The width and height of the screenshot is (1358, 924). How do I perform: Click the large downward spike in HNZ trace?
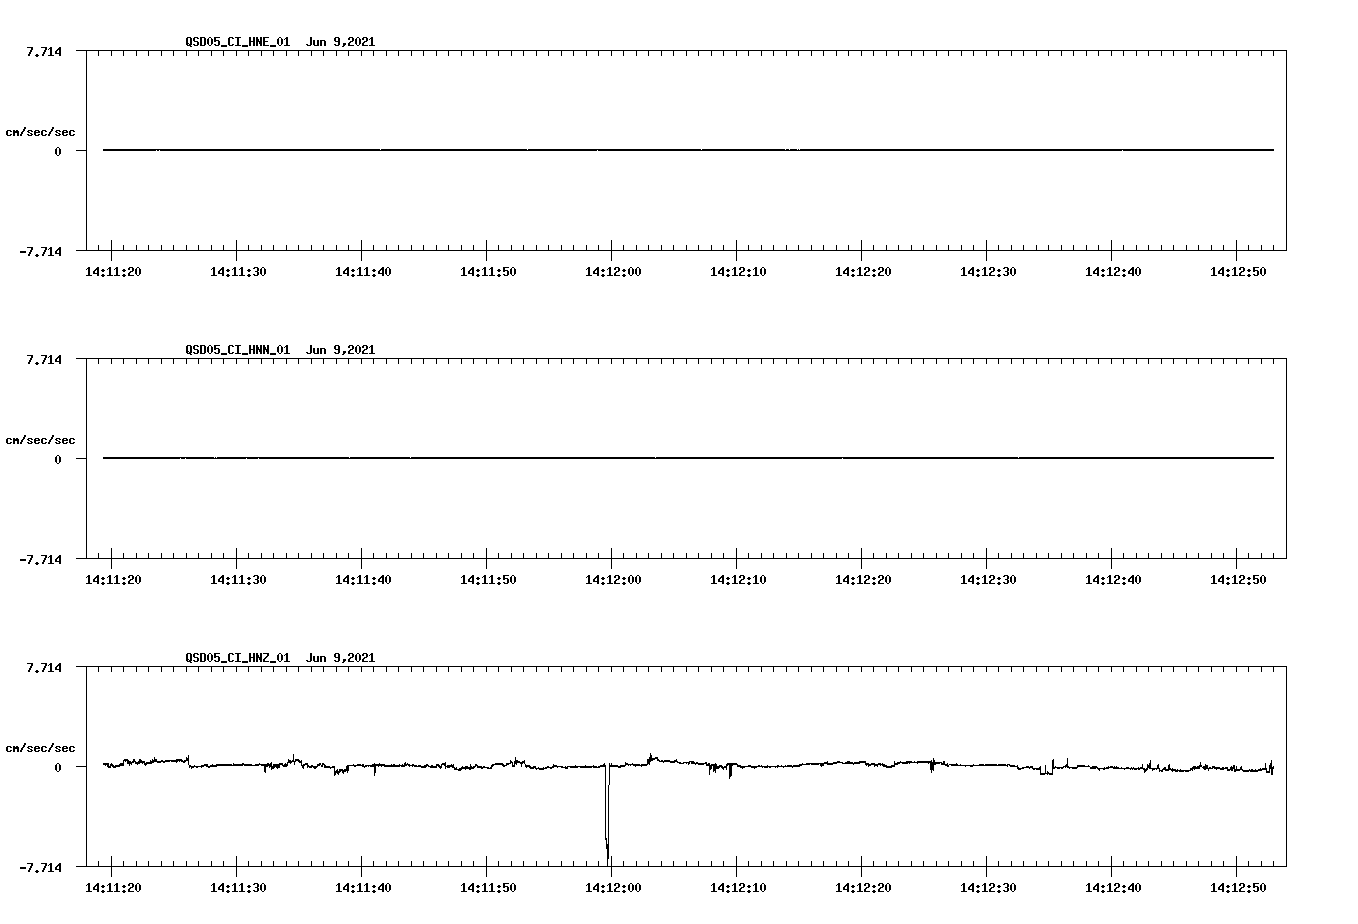coord(607,815)
